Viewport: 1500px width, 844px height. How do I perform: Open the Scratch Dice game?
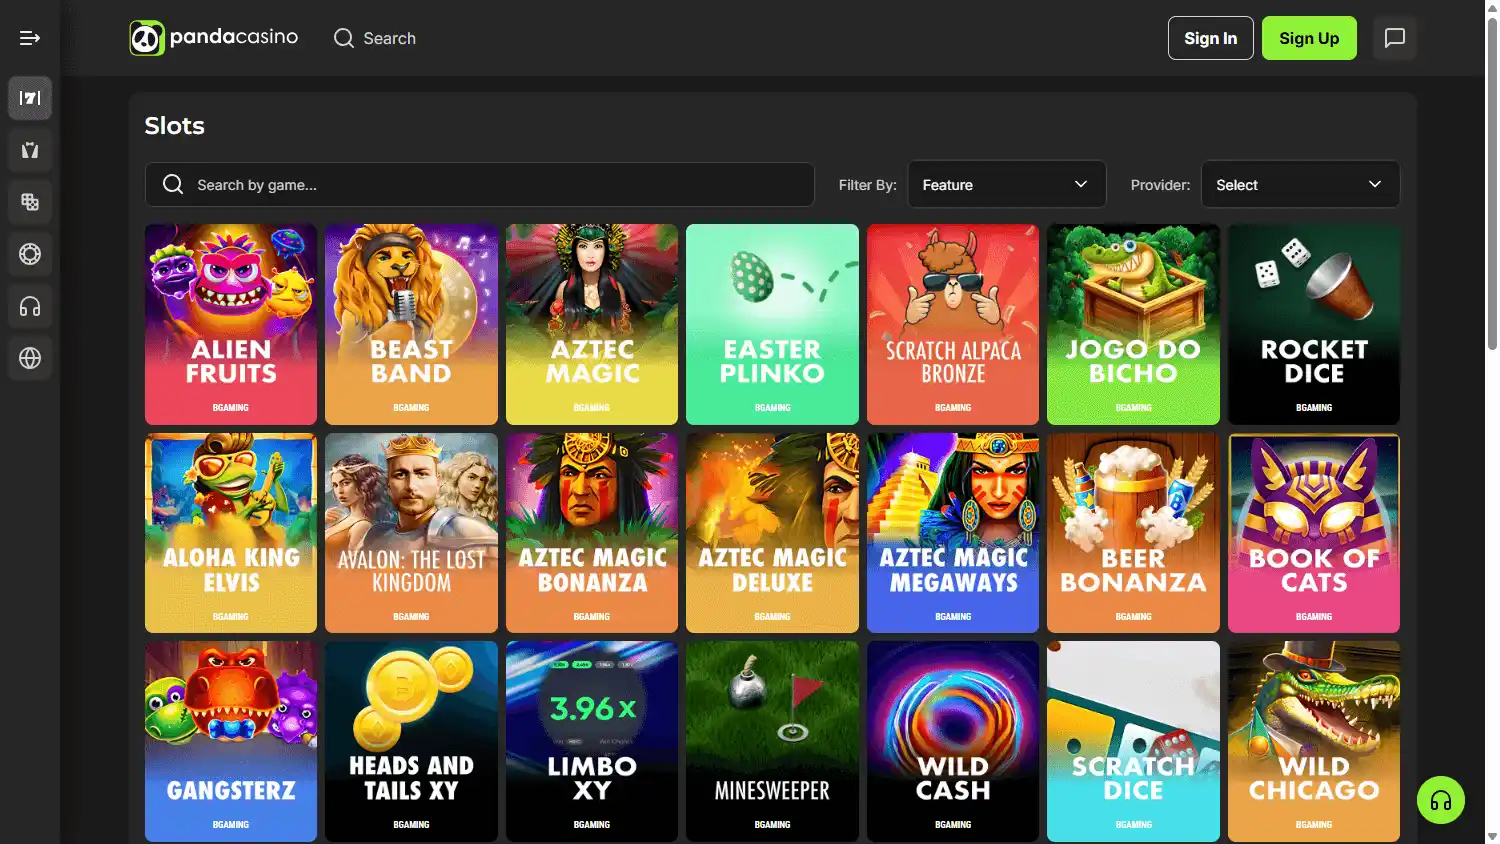[x=1133, y=741]
